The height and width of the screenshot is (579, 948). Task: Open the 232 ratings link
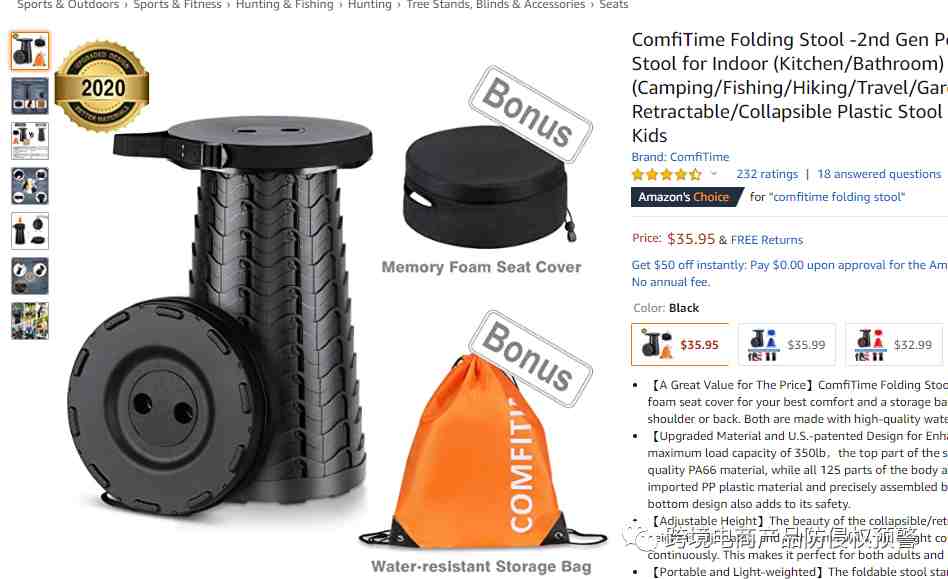[767, 174]
